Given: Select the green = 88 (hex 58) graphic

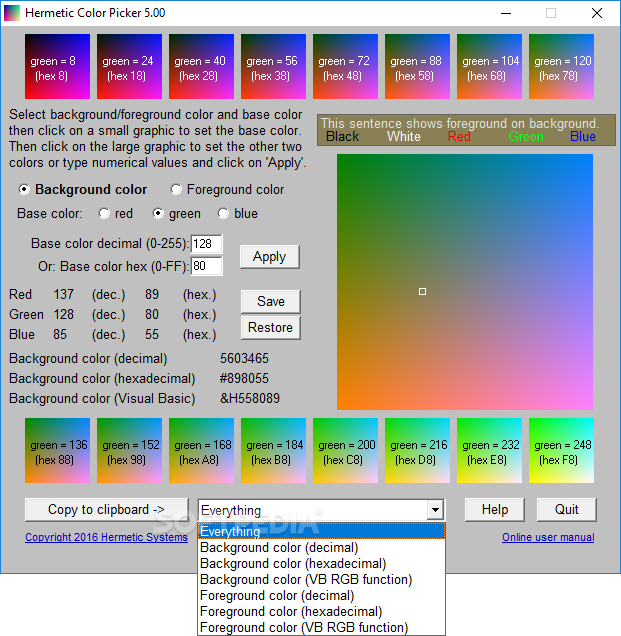Looking at the screenshot, I should [x=417, y=67].
